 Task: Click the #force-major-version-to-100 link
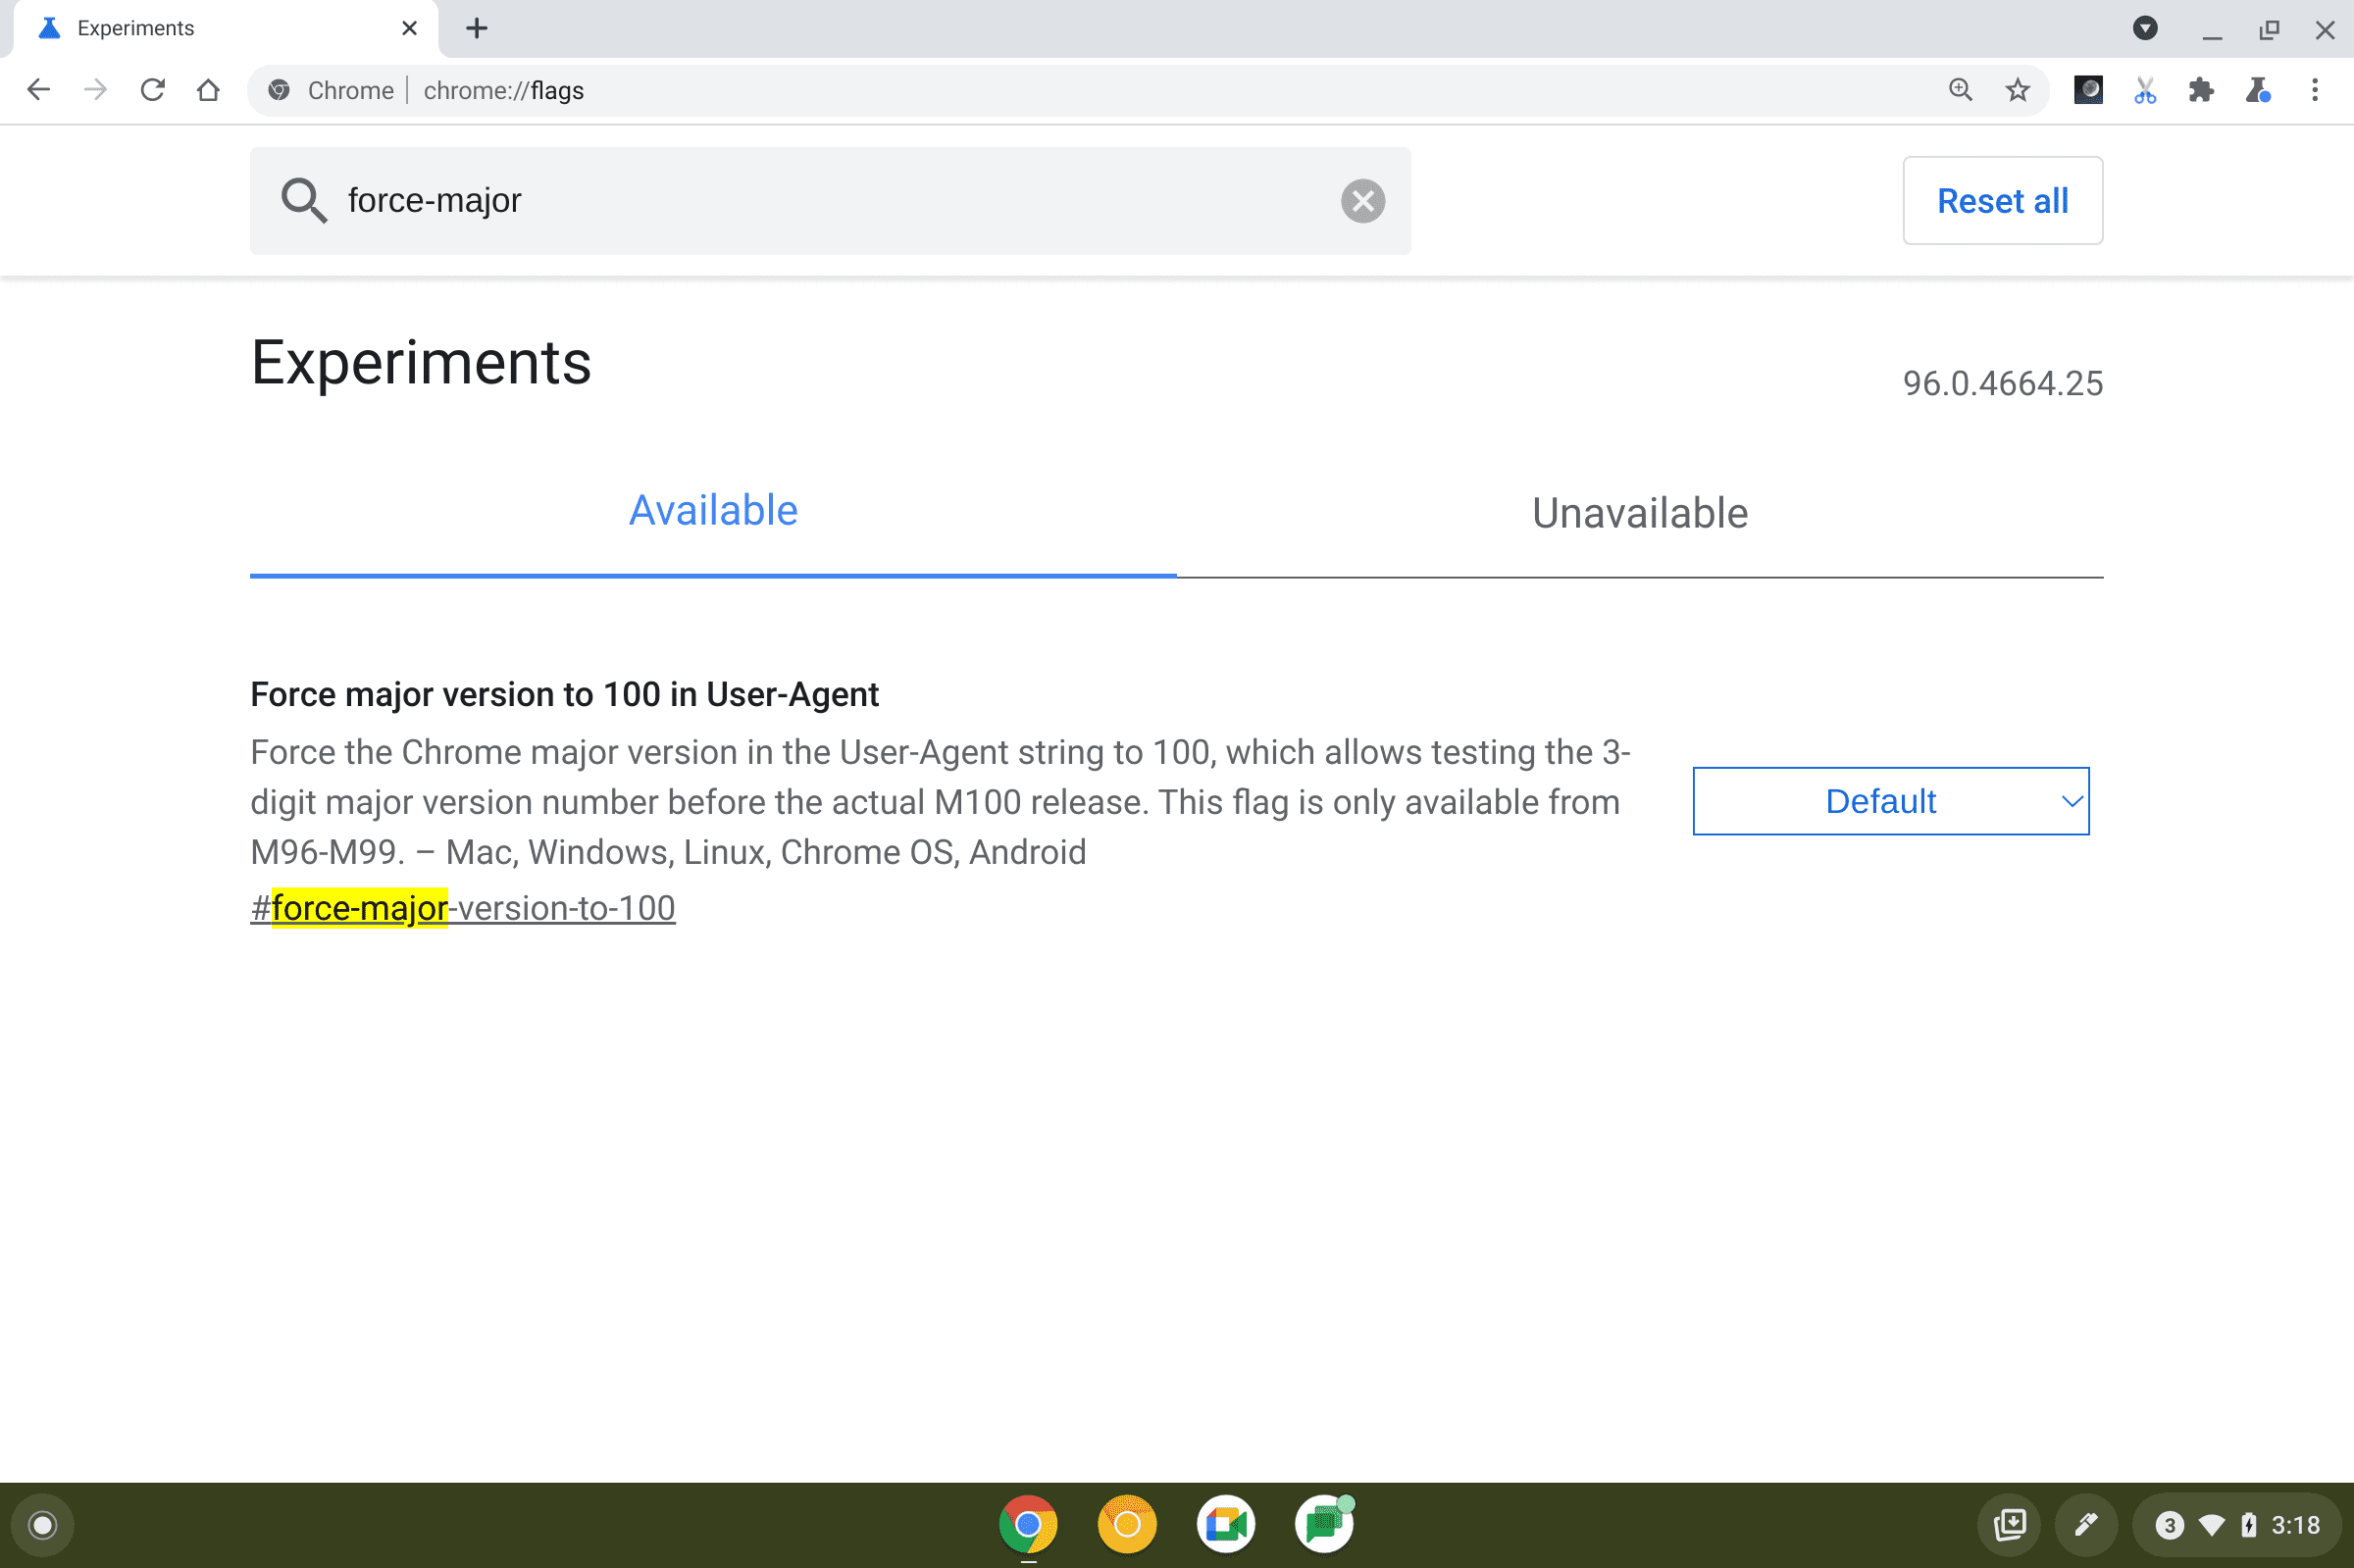click(462, 906)
